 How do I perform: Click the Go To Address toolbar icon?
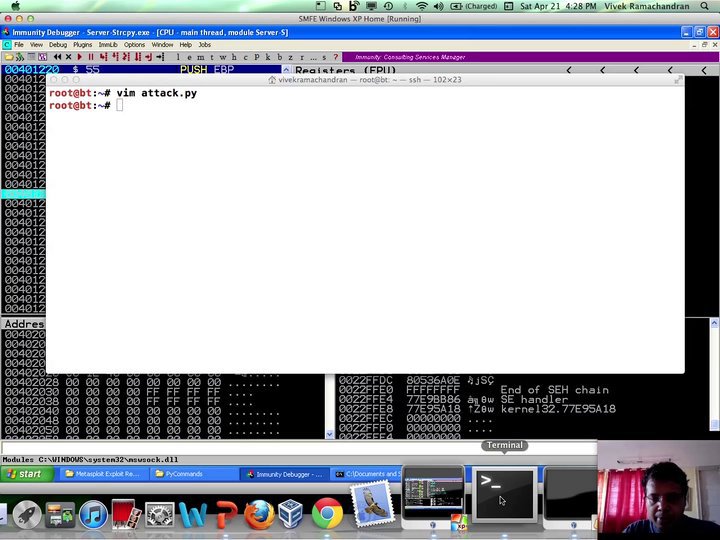[160, 57]
